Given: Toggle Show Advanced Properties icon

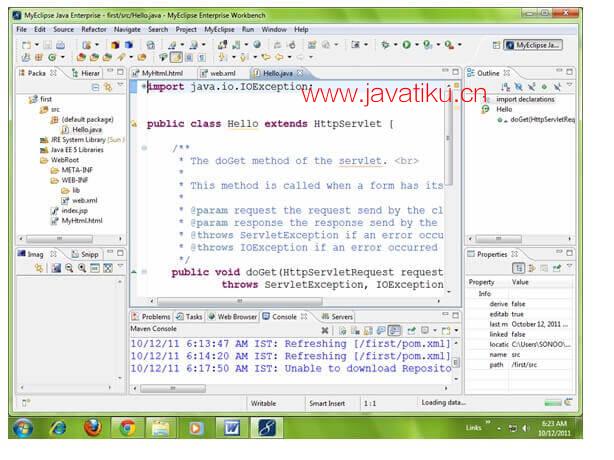Looking at the screenshot, I should coord(531,268).
